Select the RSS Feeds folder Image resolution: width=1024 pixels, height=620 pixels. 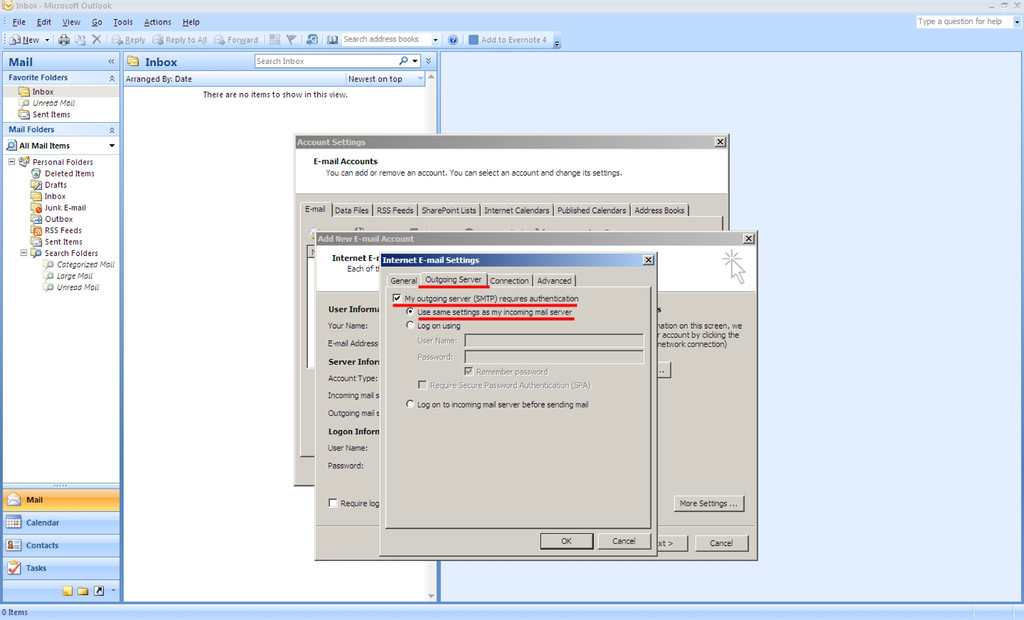coord(63,231)
